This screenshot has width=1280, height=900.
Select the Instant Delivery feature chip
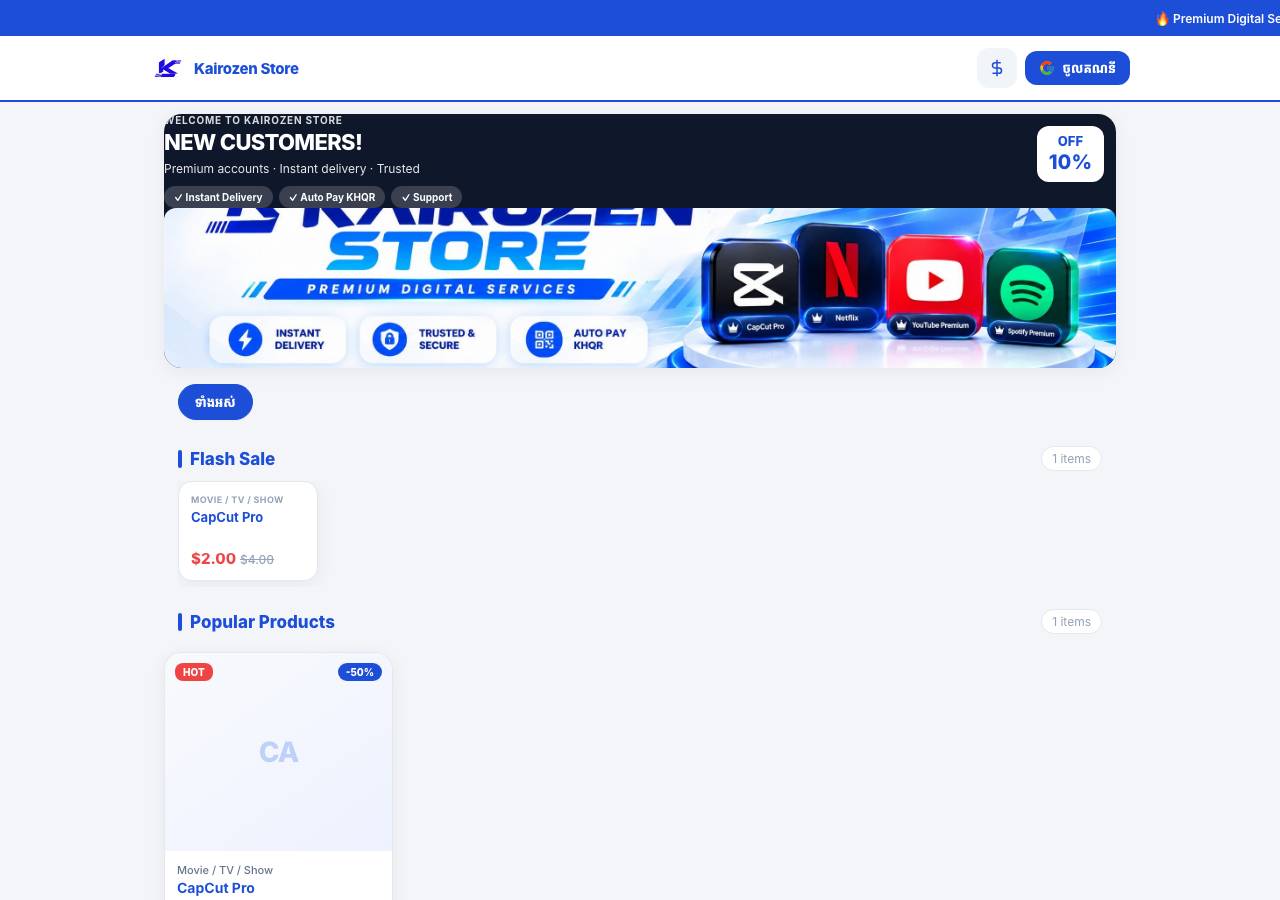[x=218, y=197]
